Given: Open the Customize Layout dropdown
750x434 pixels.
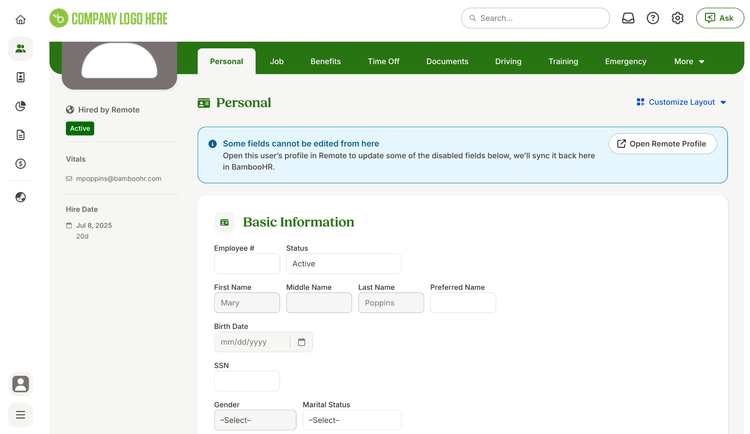Looking at the screenshot, I should (x=681, y=102).
